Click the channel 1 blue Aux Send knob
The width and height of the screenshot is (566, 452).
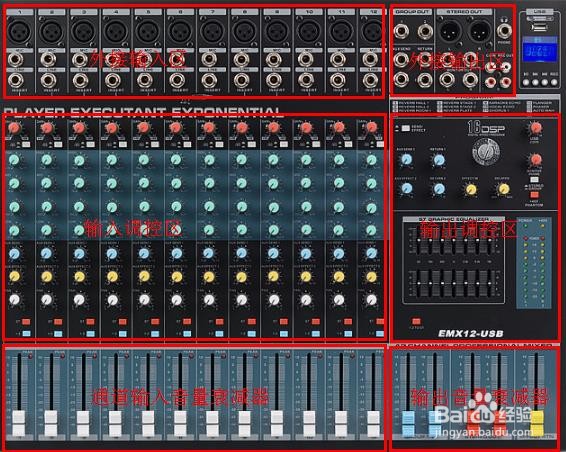pyautogui.click(x=14, y=254)
